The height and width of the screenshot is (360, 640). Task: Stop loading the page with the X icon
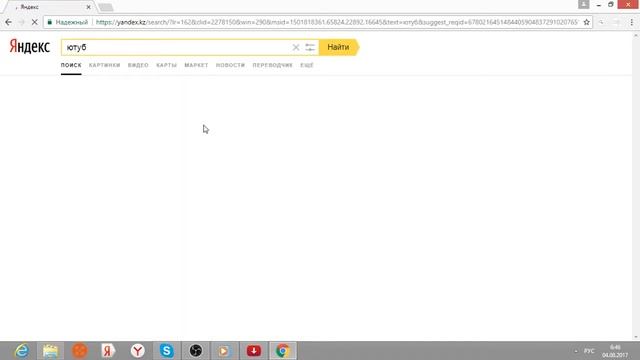point(34,22)
